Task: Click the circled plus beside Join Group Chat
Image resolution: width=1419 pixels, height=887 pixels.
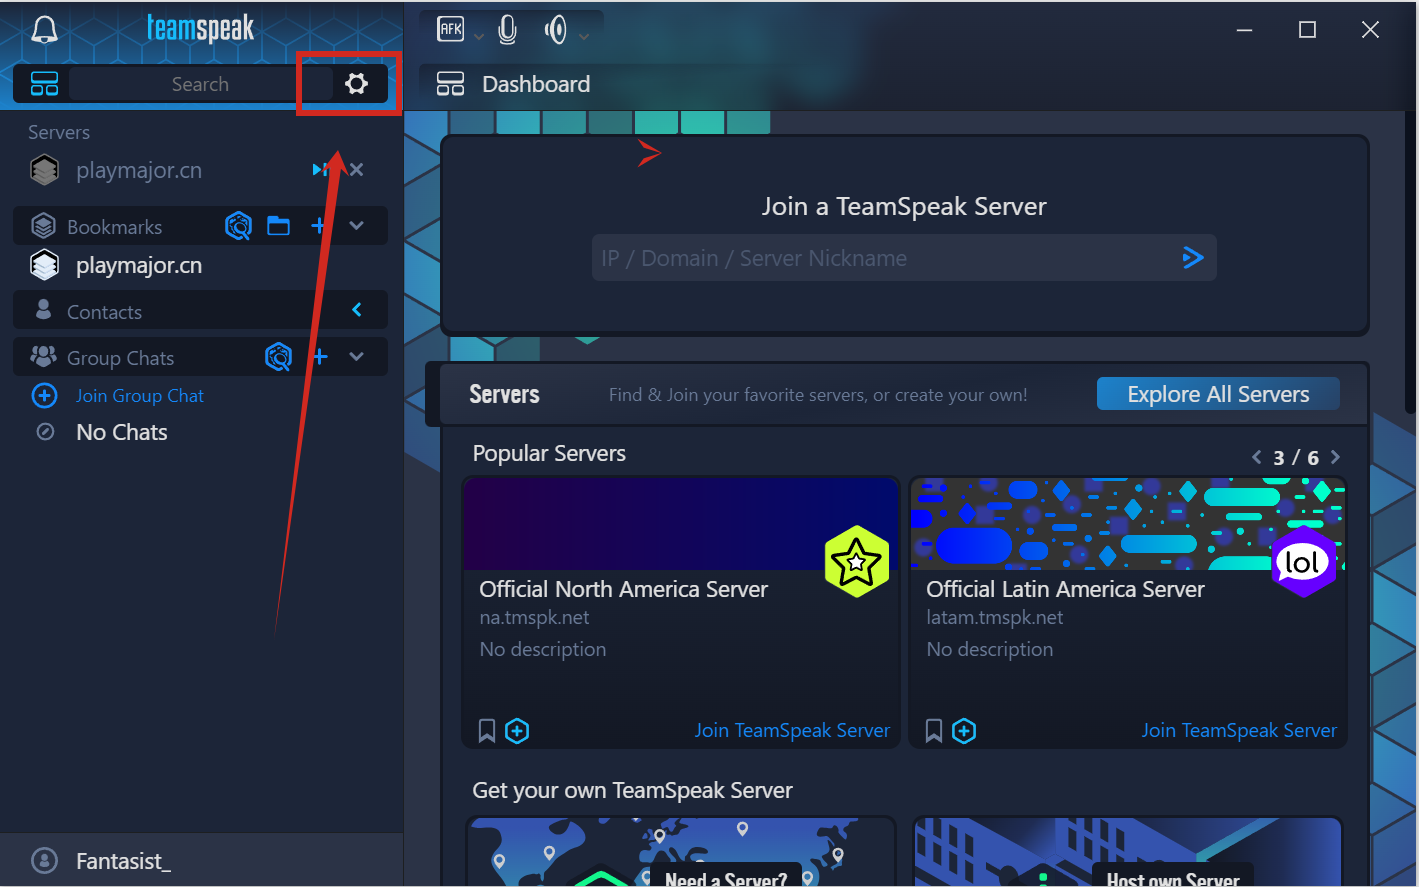Action: [45, 396]
